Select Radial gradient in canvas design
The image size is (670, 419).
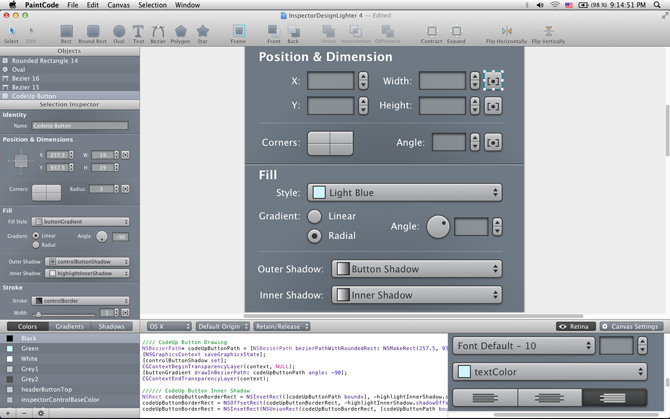(314, 236)
